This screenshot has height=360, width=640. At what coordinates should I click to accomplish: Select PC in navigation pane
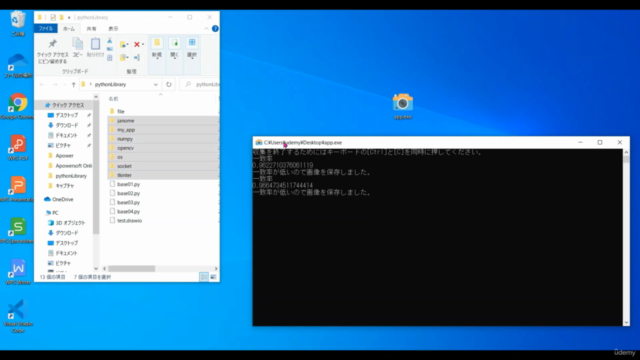(55, 213)
